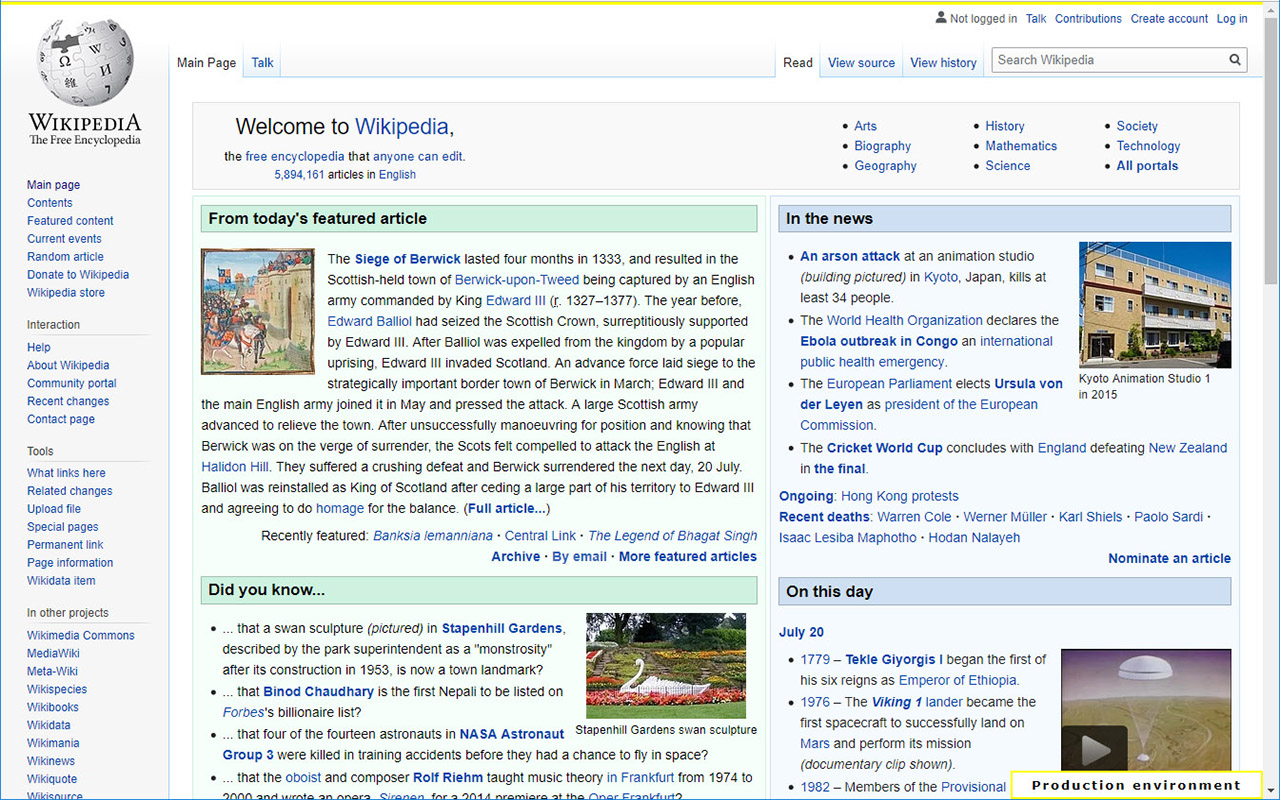Click the article count 5,894,161
Viewport: 1280px width, 800px height.
click(299, 174)
